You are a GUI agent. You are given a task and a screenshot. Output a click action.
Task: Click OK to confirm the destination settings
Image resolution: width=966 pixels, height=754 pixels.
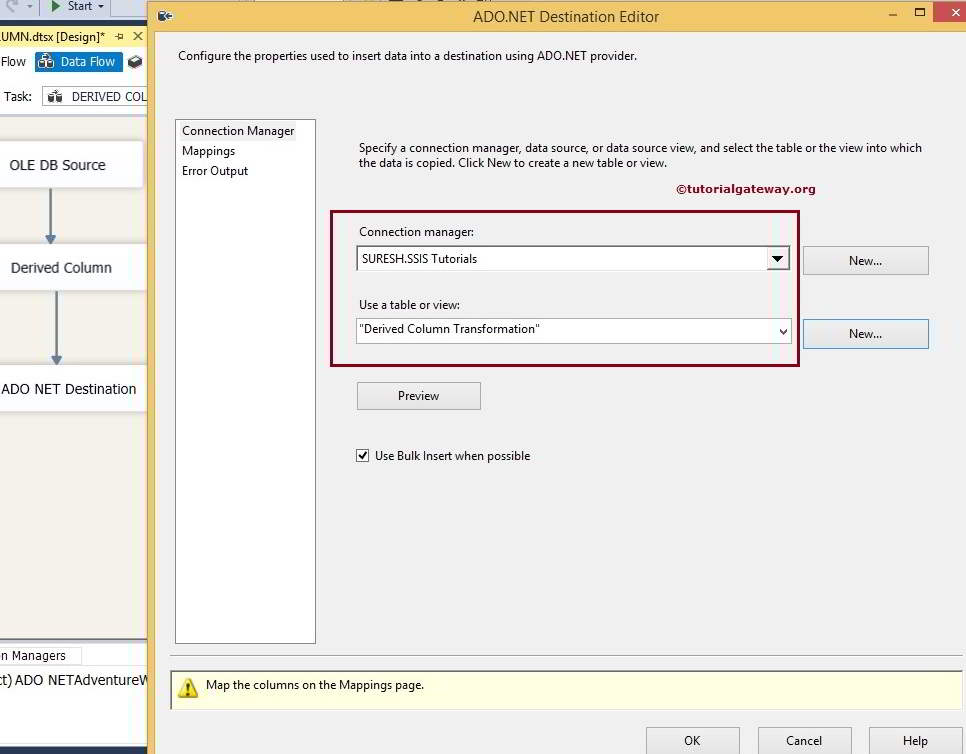pos(692,741)
